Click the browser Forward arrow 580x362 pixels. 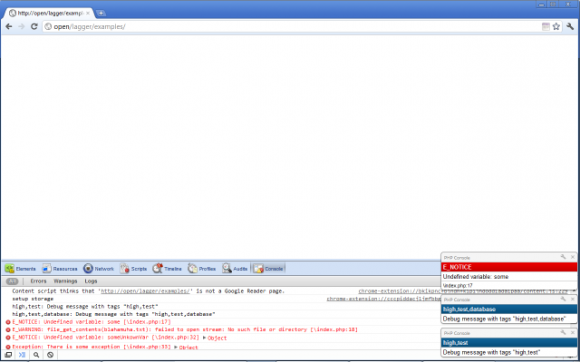click(x=21, y=27)
